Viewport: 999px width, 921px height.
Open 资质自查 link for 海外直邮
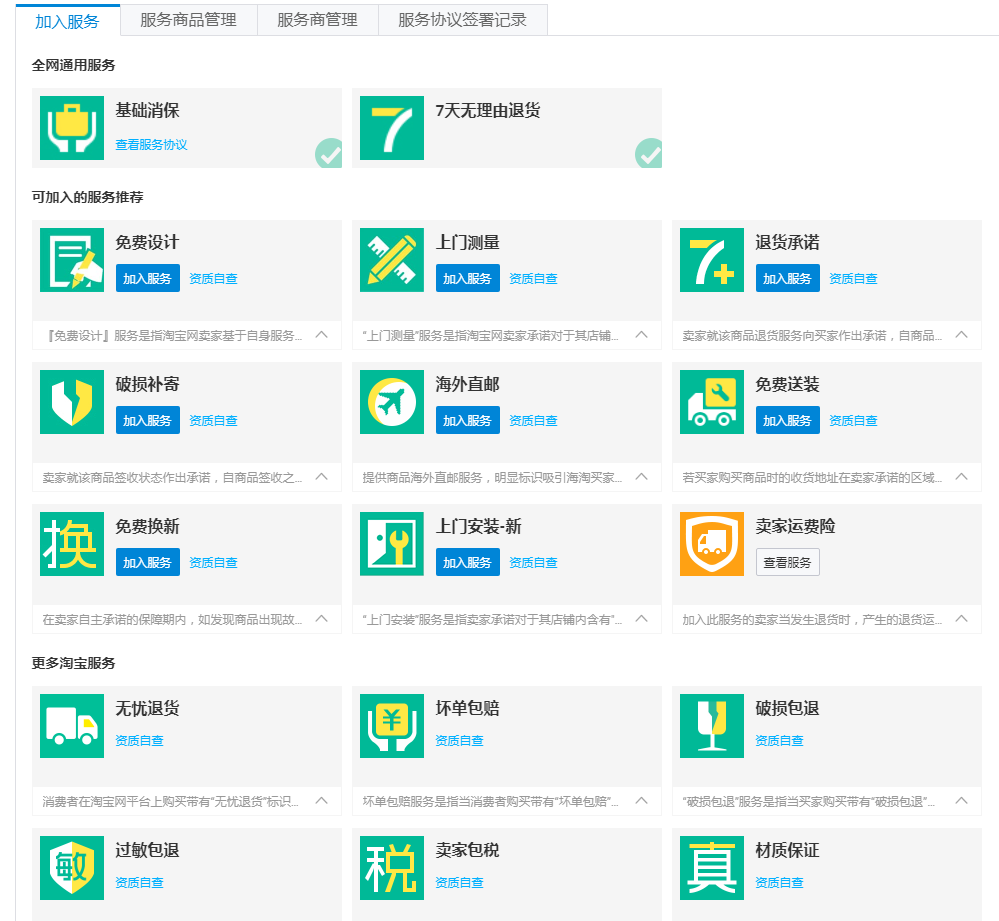tap(533, 420)
